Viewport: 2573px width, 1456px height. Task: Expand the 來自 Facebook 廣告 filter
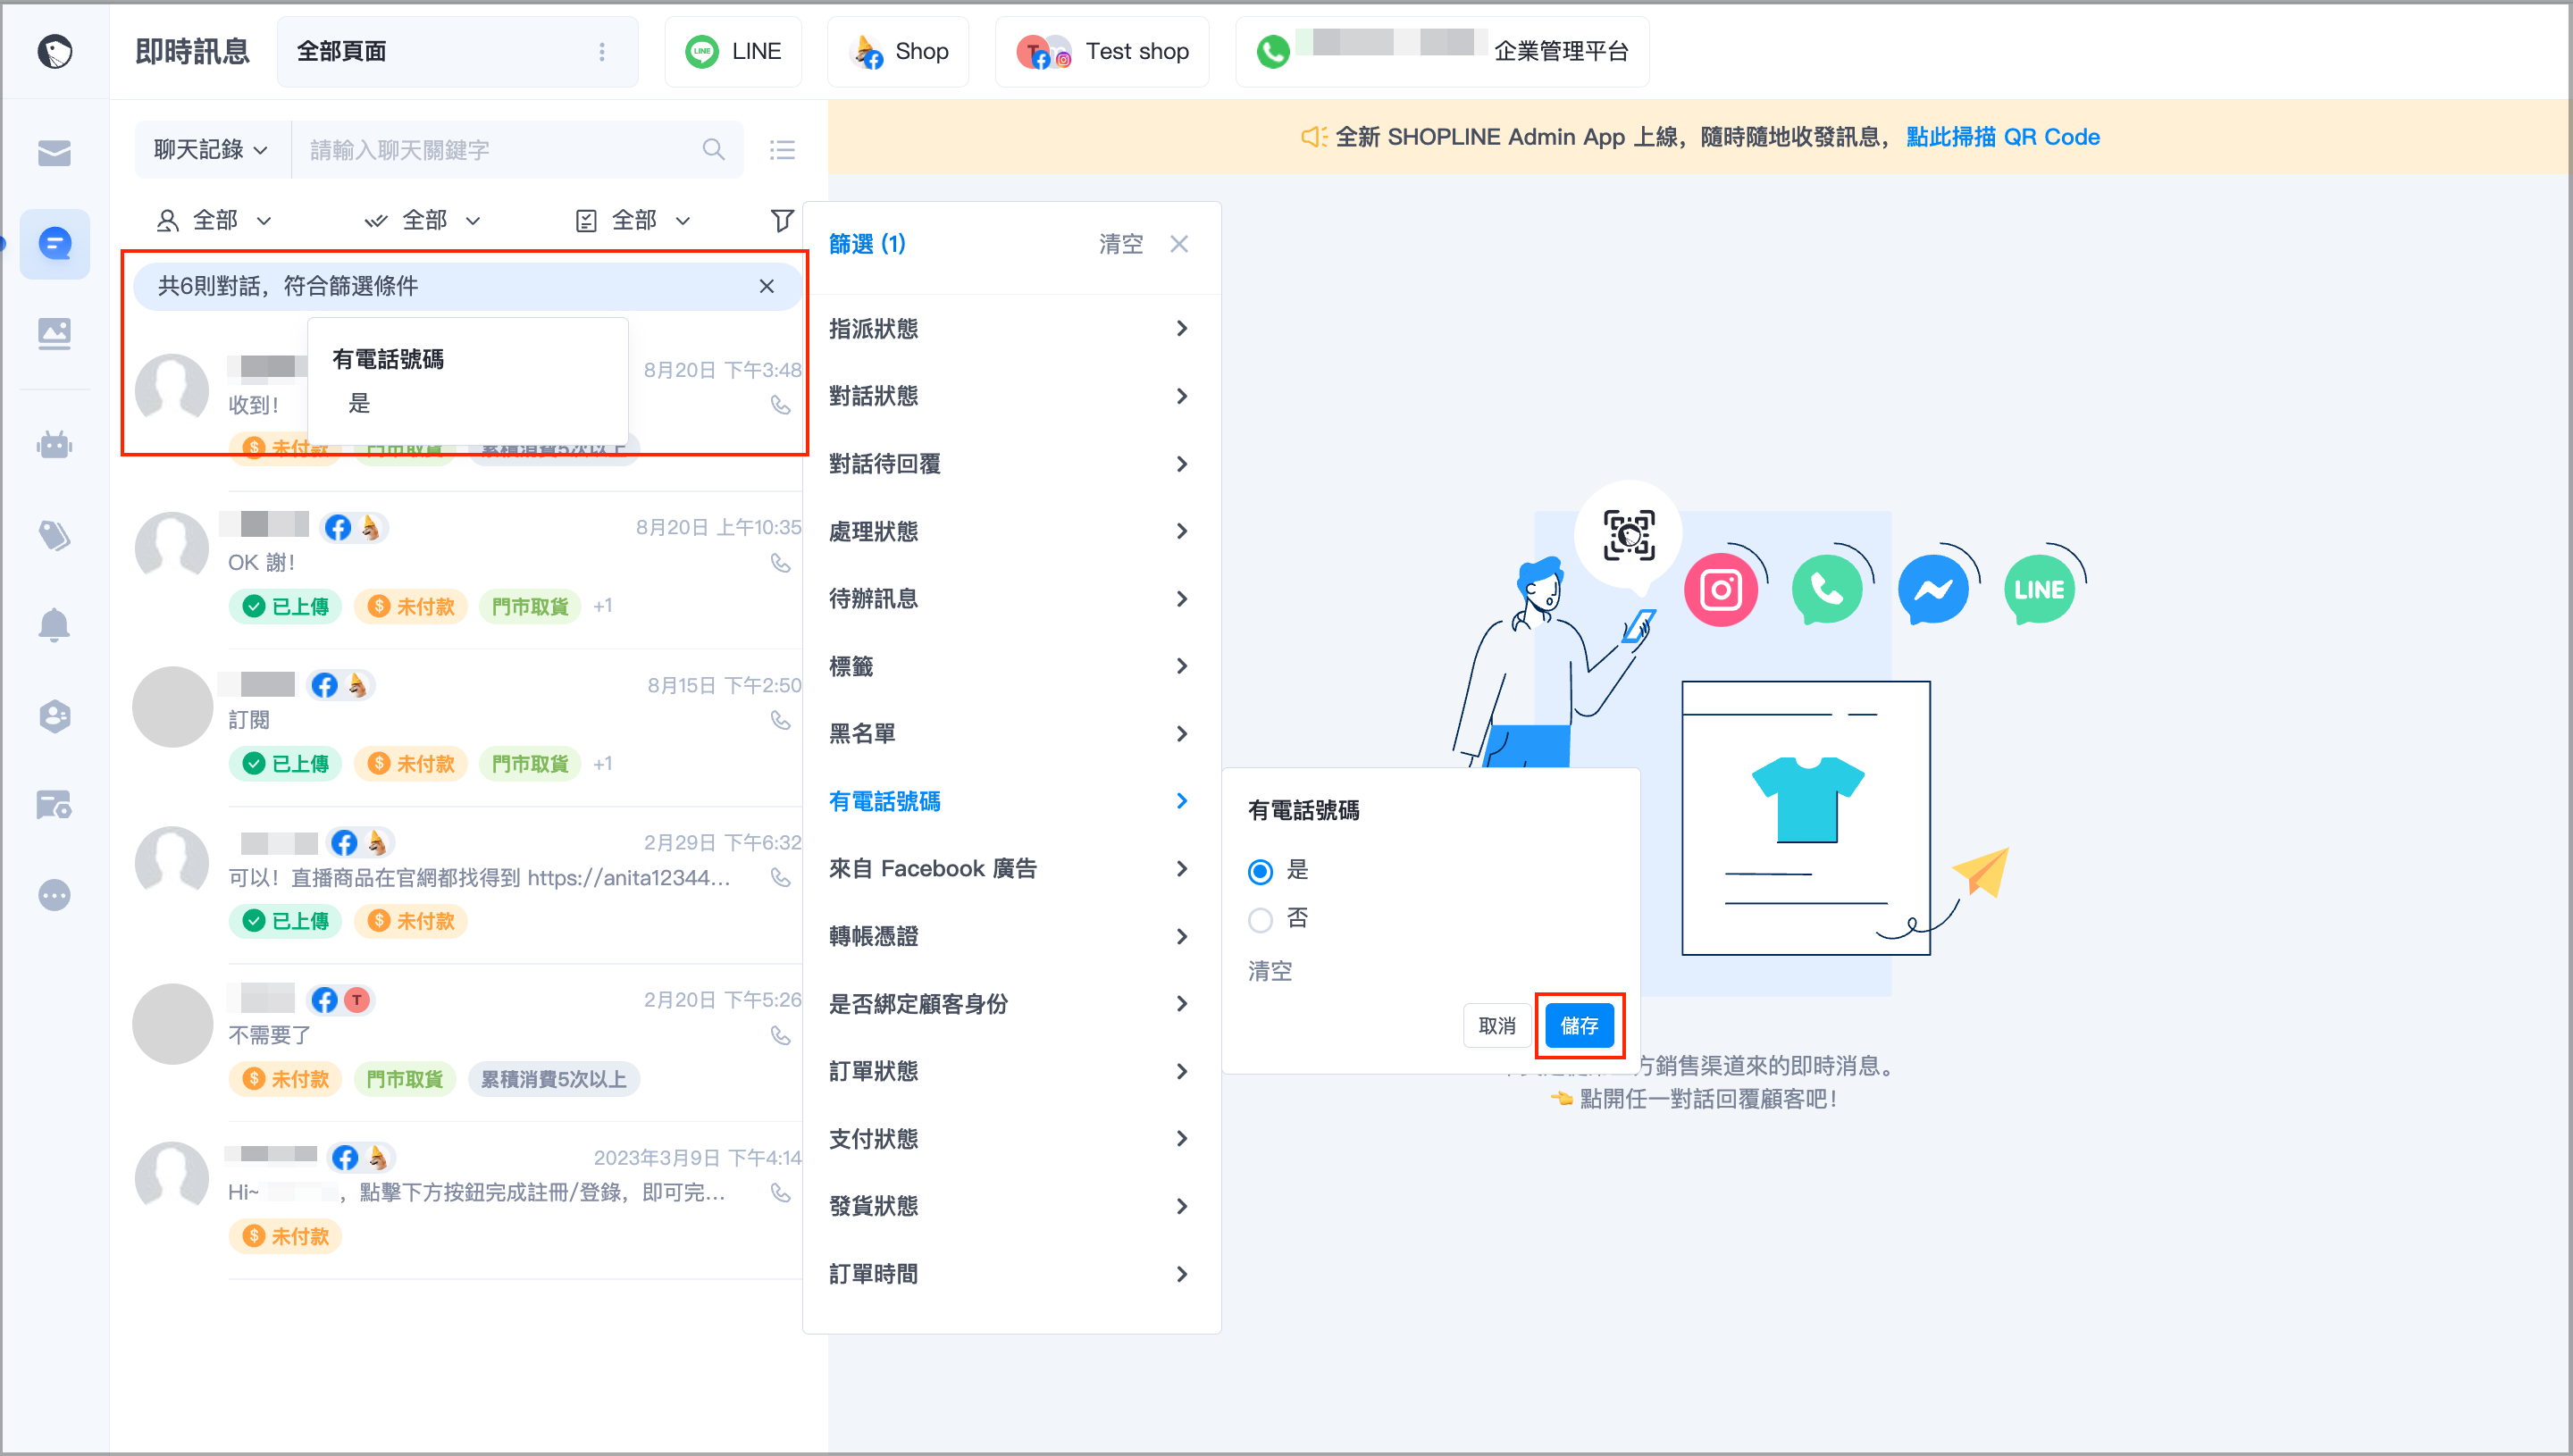tap(1010, 868)
